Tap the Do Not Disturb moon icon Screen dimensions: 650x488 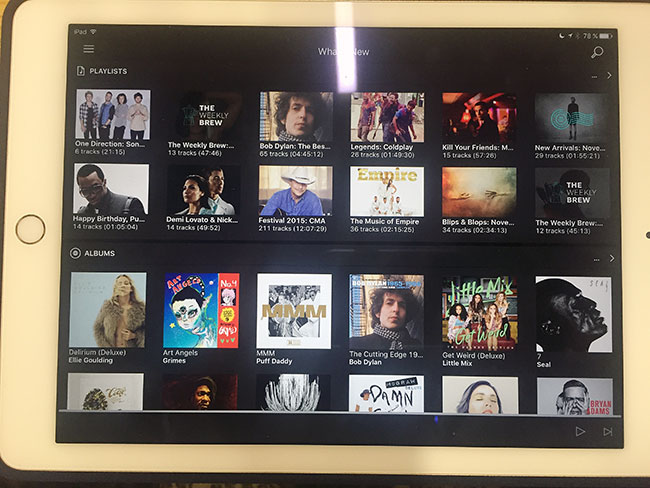coord(562,36)
